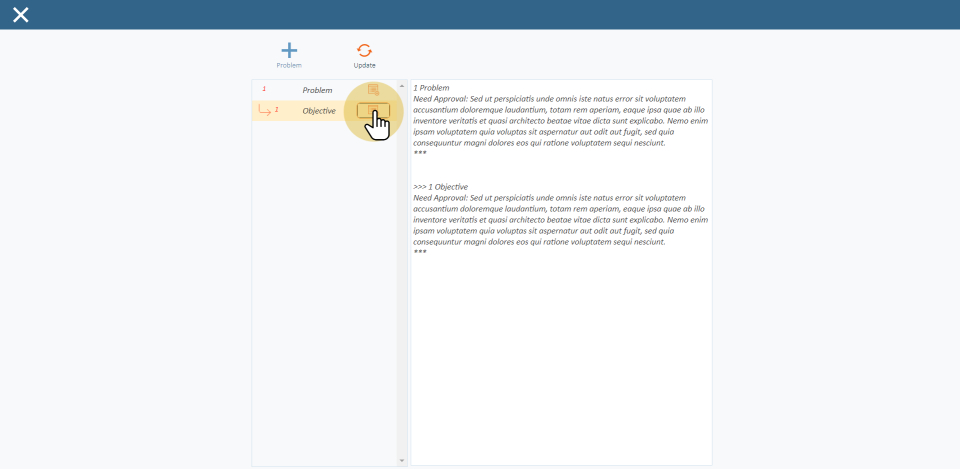
Task: Click the plus icon to add Problem
Action: point(289,50)
